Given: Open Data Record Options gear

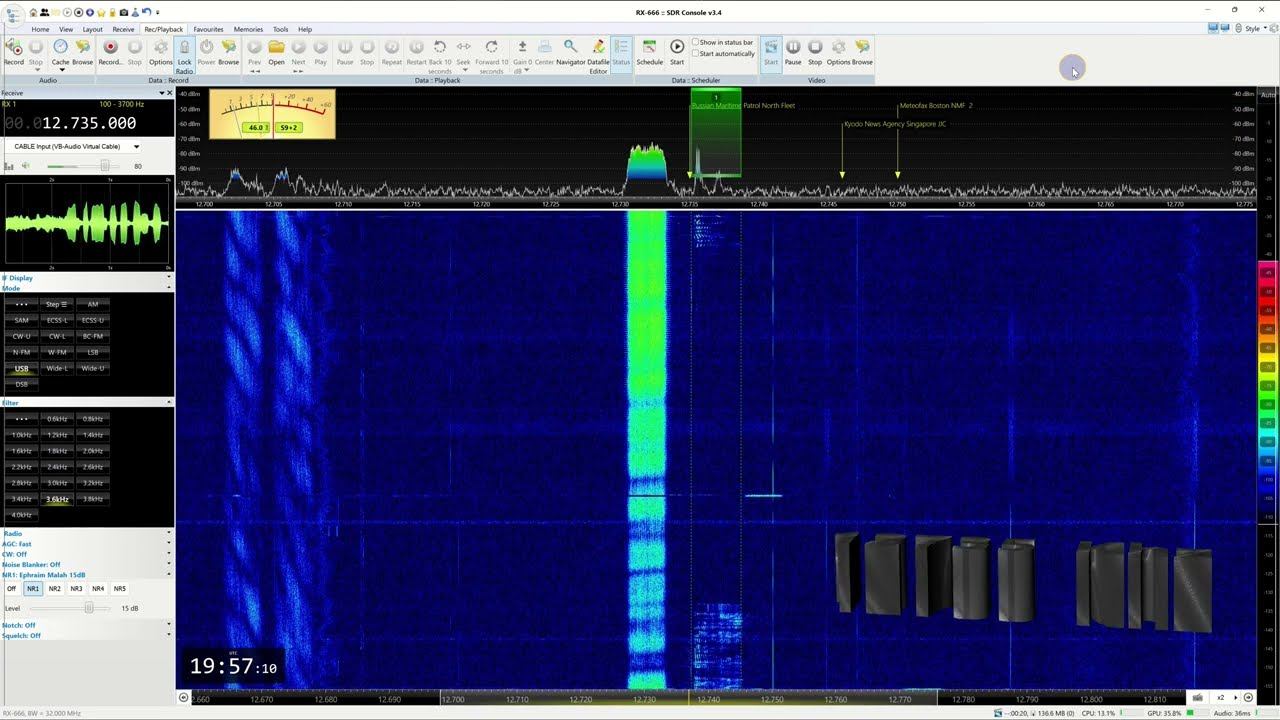Looking at the screenshot, I should (x=160, y=47).
